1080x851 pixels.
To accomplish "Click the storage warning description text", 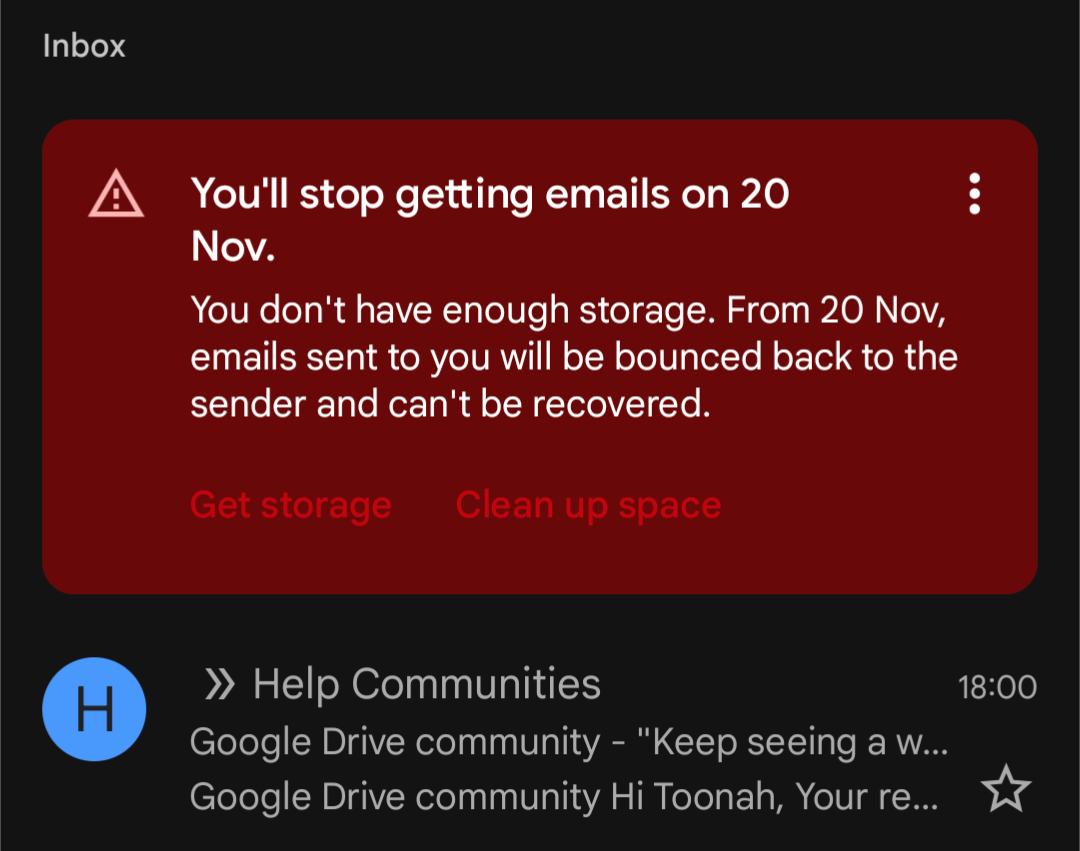I will [574, 357].
